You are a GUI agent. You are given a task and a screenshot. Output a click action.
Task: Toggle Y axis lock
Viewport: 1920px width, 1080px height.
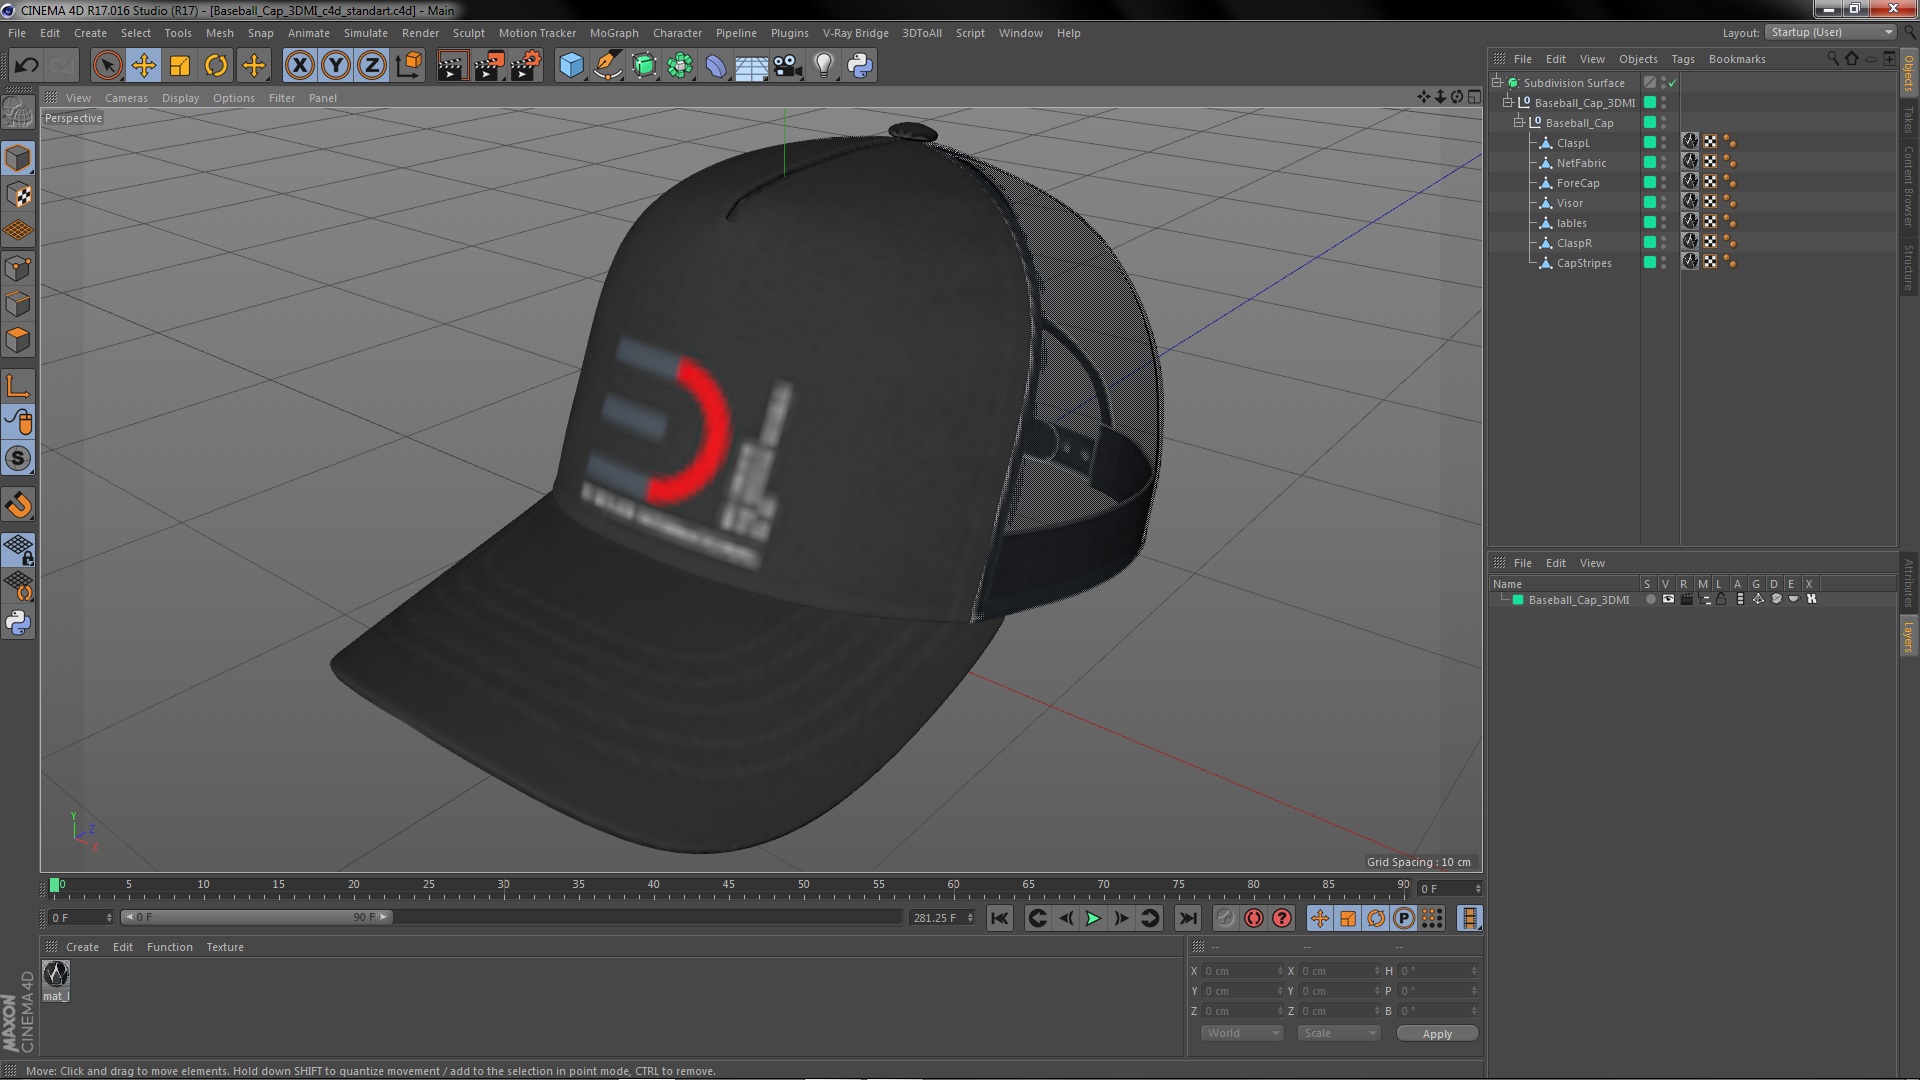click(335, 66)
